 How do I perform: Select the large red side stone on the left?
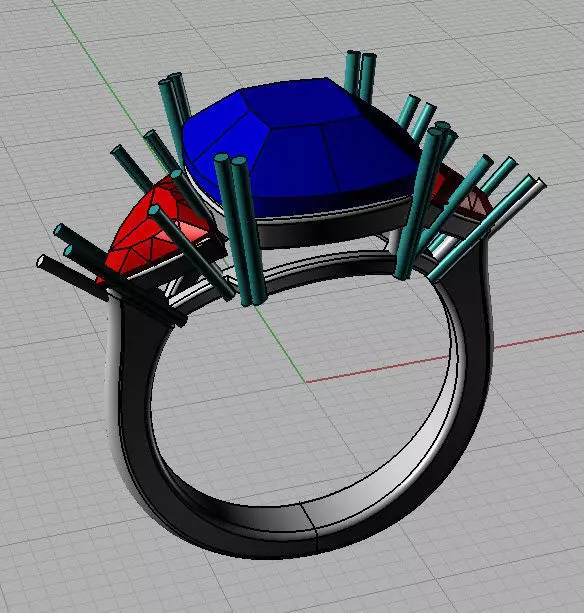tap(156, 231)
